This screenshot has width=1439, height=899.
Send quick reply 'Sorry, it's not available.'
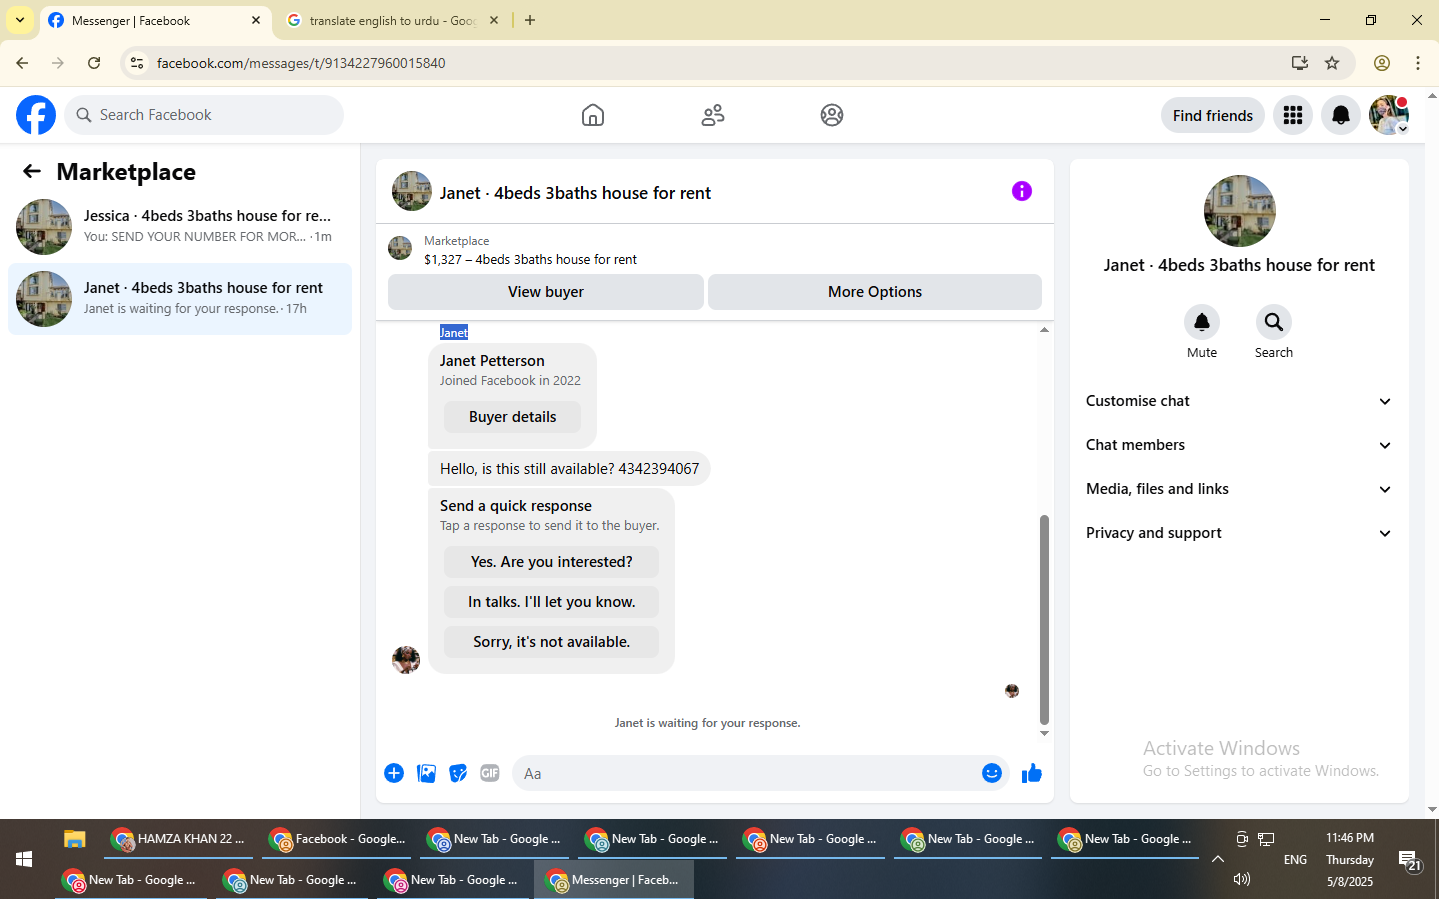552,642
